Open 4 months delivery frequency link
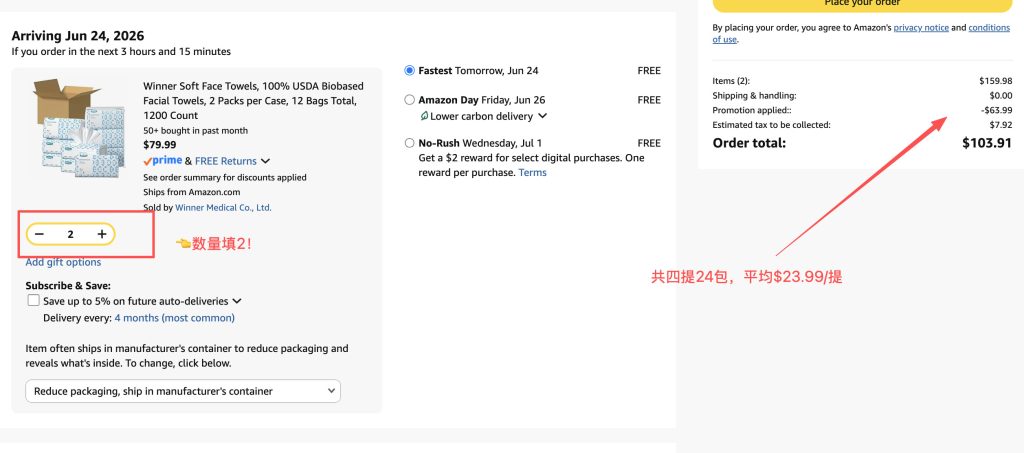Viewport: 1024px width, 453px height. [174, 318]
